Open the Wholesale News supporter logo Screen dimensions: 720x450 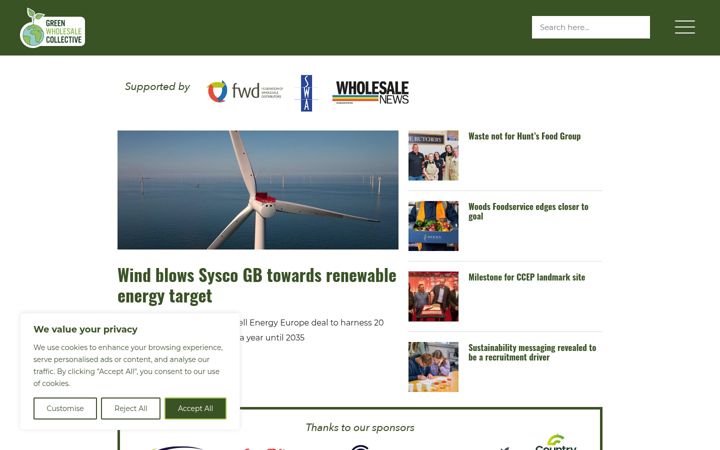point(371,92)
